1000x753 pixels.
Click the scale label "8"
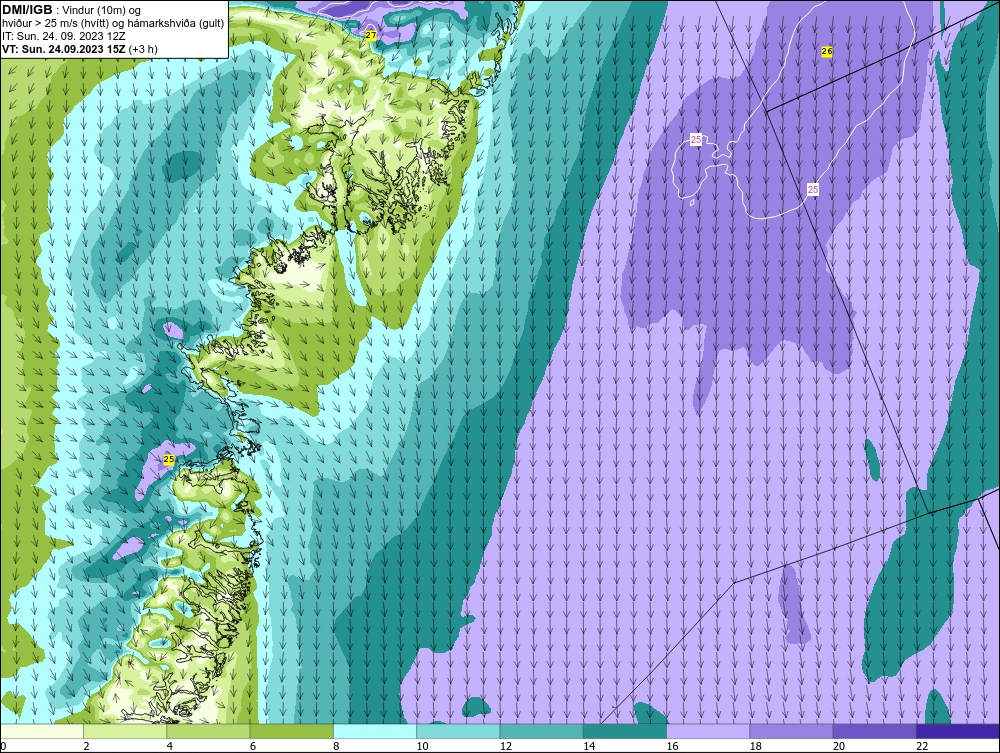(336, 746)
